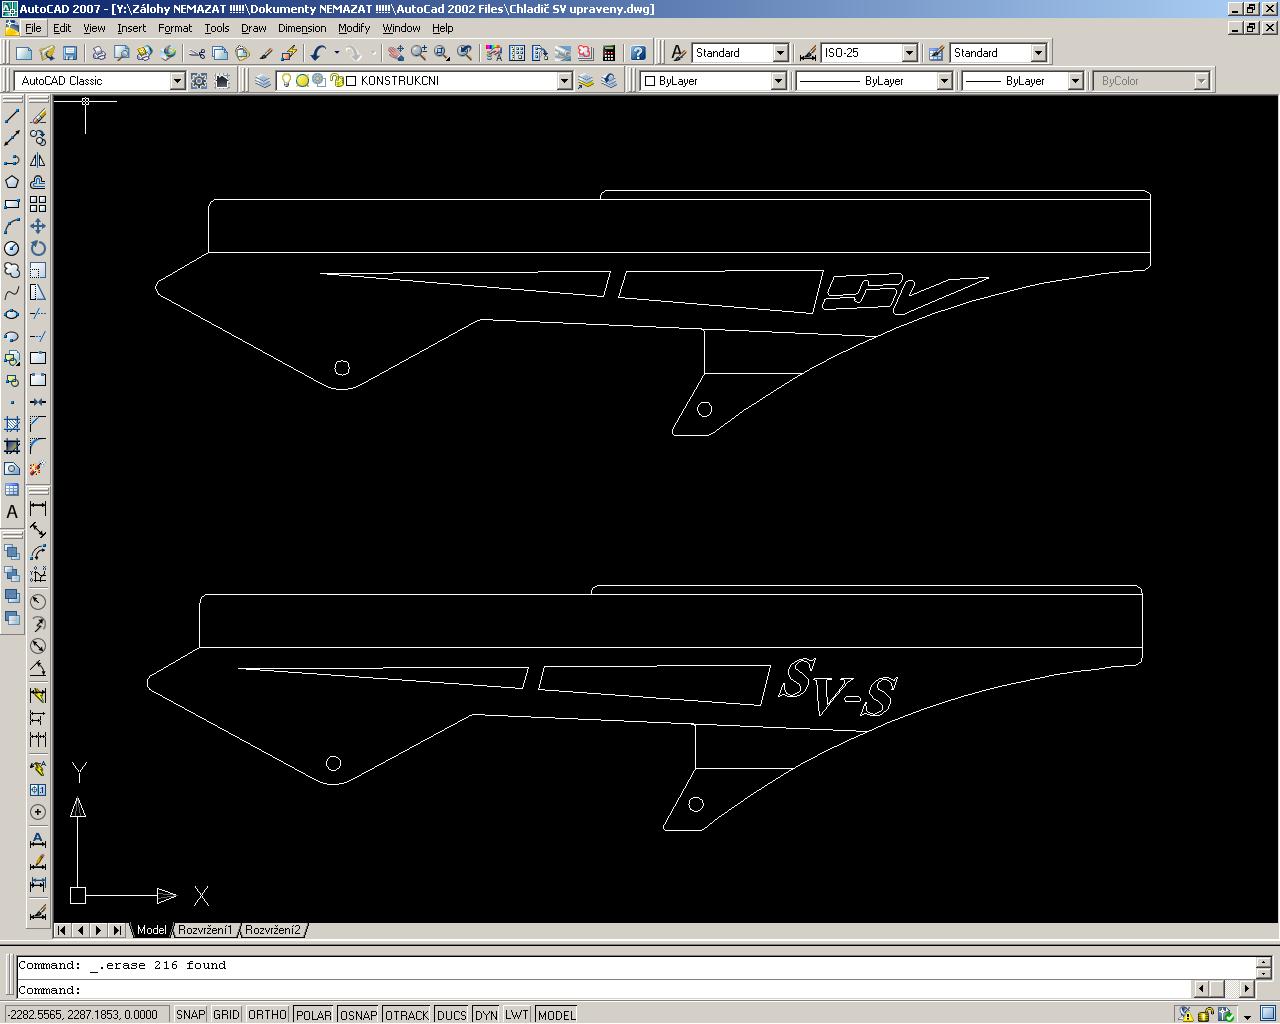Screen dimensions: 1280x1024
Task: Toggle OTRACK in status bar
Action: 407,1014
